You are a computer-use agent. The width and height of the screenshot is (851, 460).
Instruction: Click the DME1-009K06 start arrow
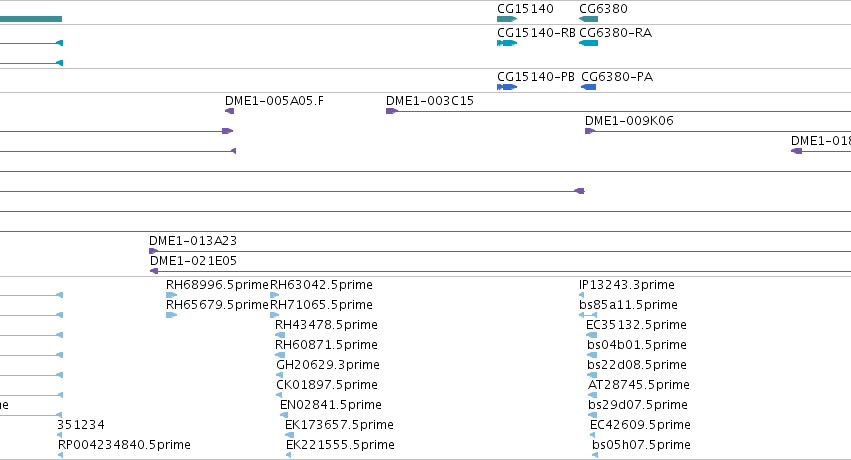point(590,131)
